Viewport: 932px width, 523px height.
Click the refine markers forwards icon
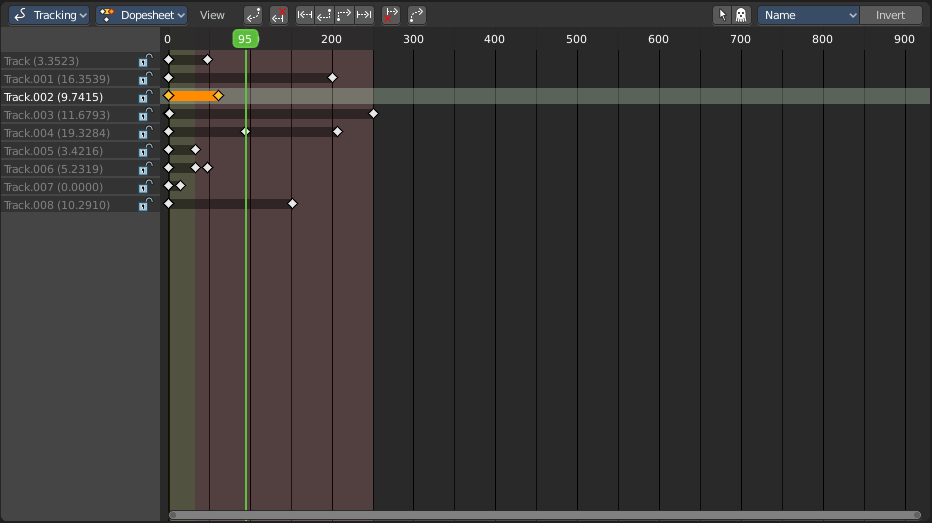click(x=417, y=15)
